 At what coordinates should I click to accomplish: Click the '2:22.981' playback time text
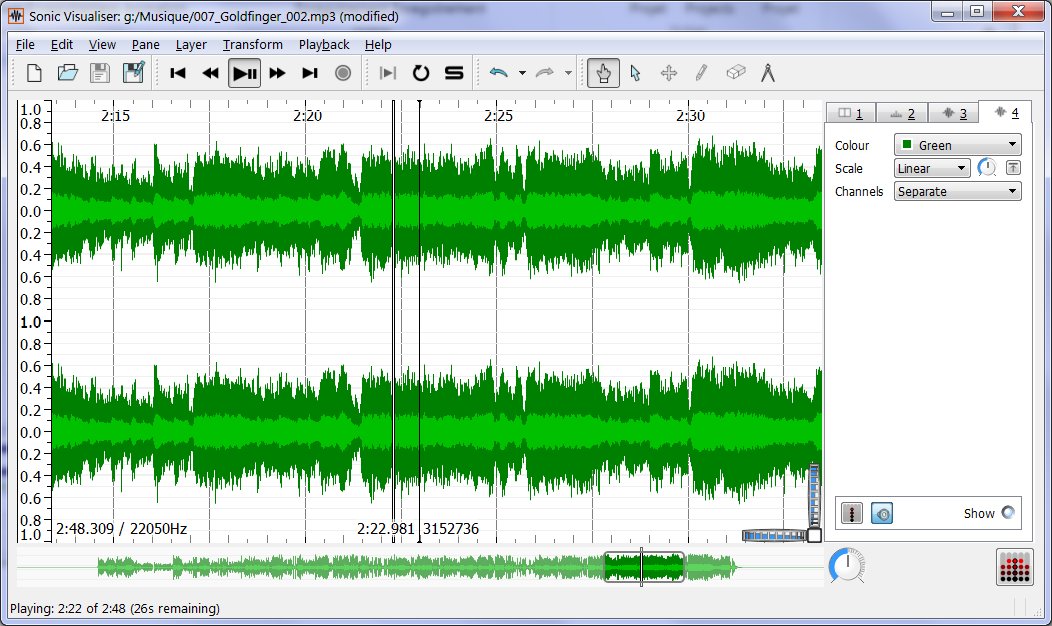point(386,529)
